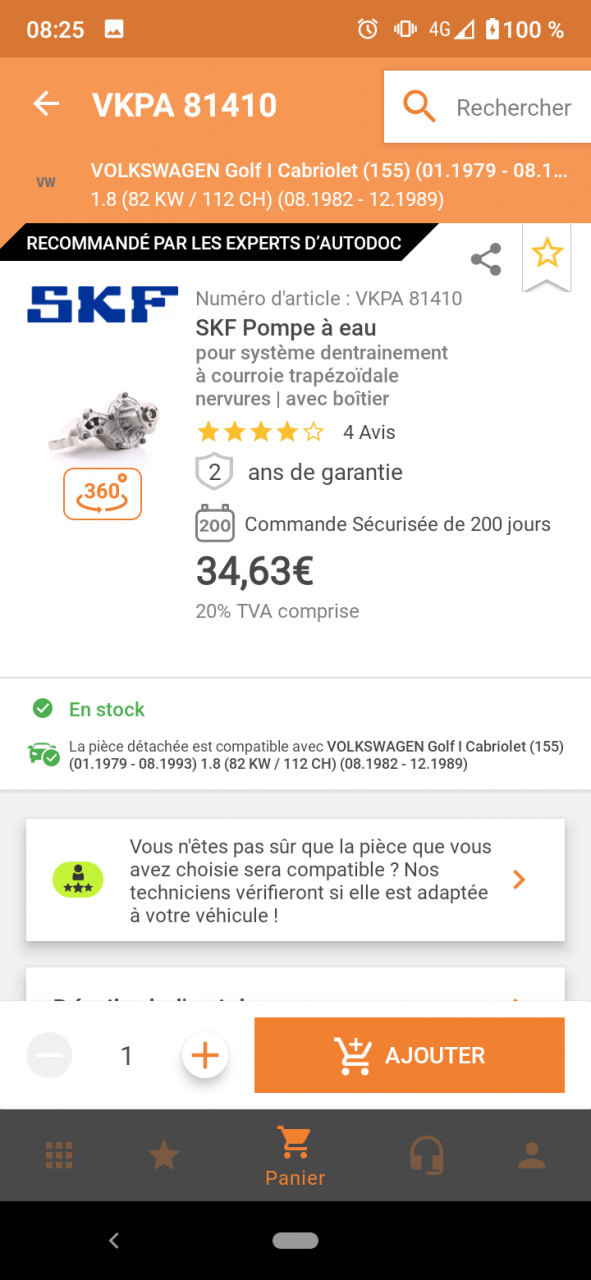Increase quantity with the plus button
591x1280 pixels.
pos(205,1055)
